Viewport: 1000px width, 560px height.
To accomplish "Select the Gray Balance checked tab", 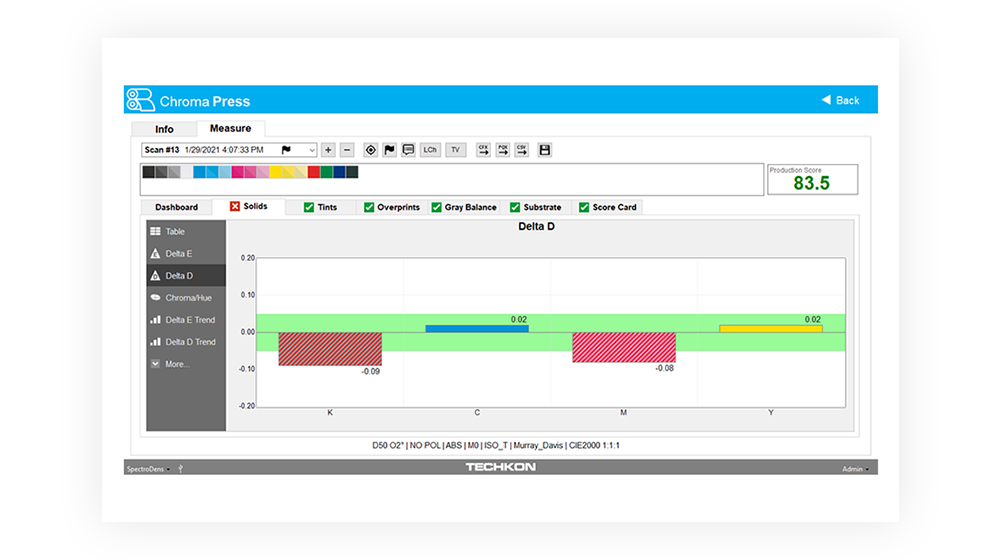I will coord(463,207).
